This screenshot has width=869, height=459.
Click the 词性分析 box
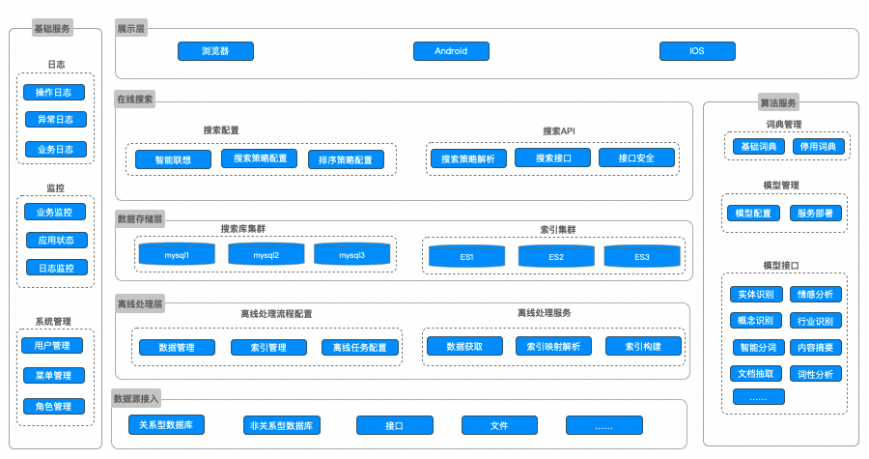click(x=816, y=374)
